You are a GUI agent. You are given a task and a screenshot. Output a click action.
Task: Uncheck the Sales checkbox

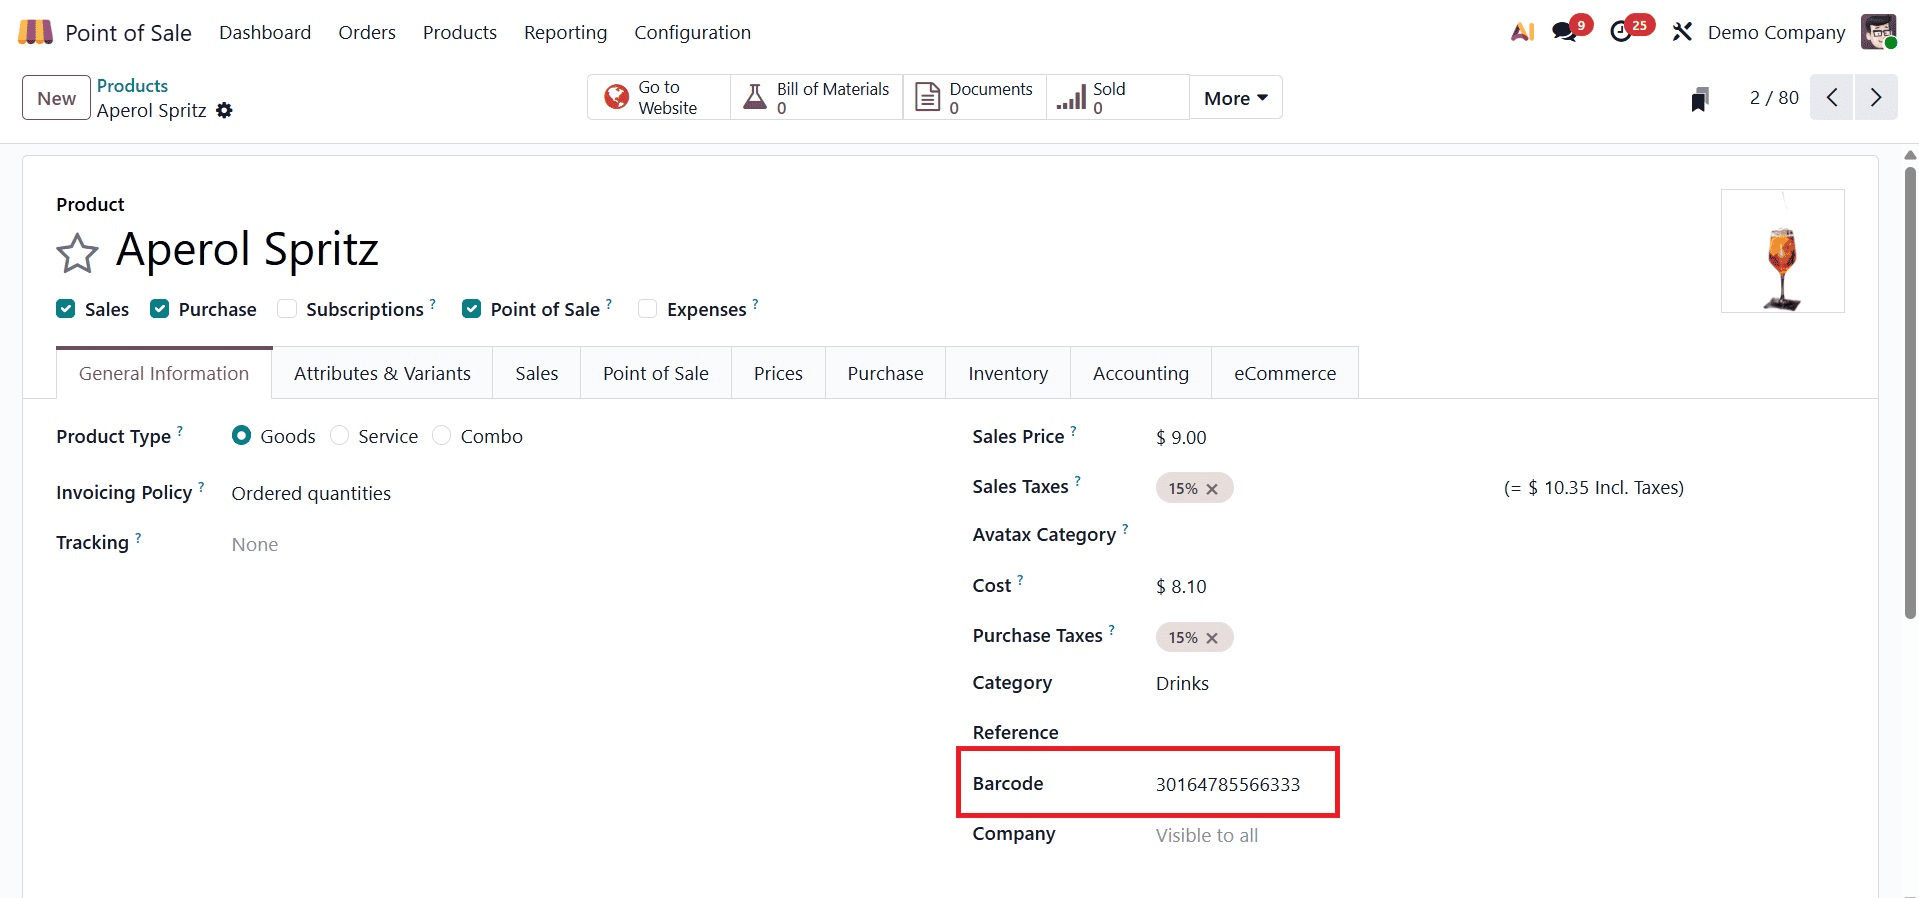[66, 309]
